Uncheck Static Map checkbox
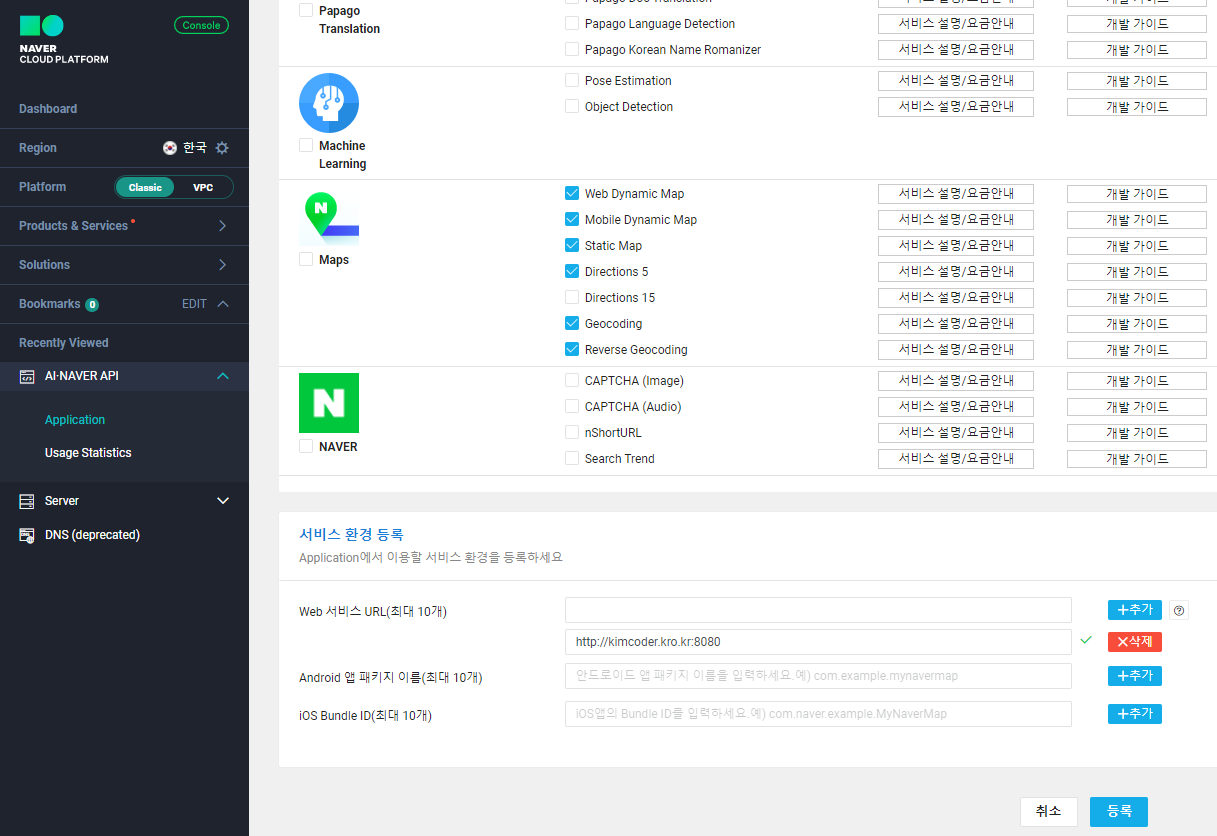 pos(572,246)
